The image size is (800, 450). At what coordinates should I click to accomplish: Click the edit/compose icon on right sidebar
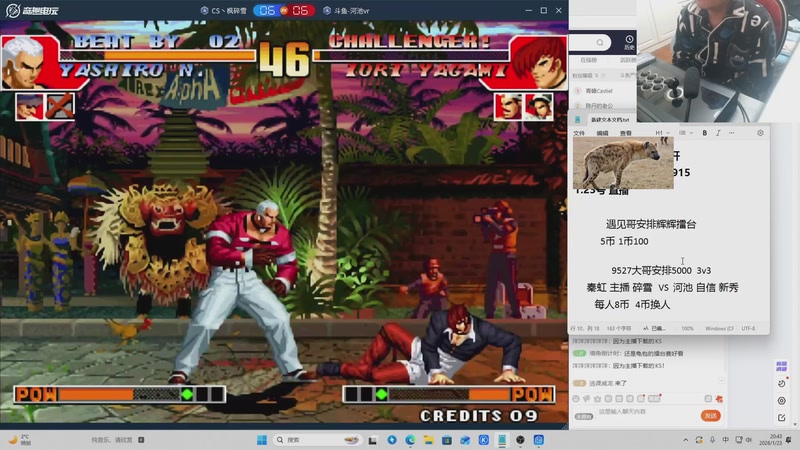(x=782, y=417)
